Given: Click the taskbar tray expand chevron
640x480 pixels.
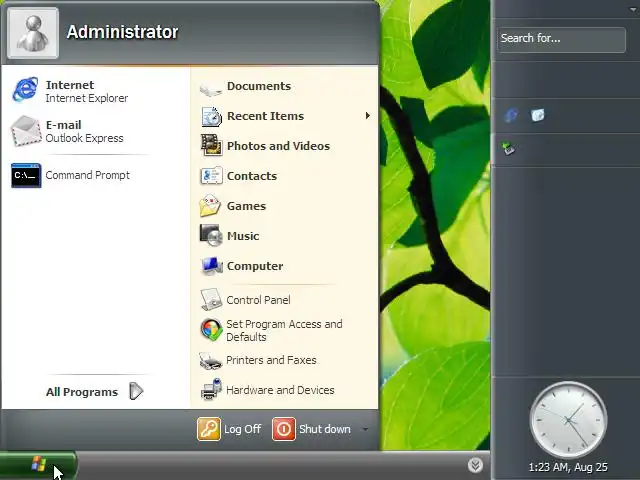Looking at the screenshot, I should click(x=475, y=465).
